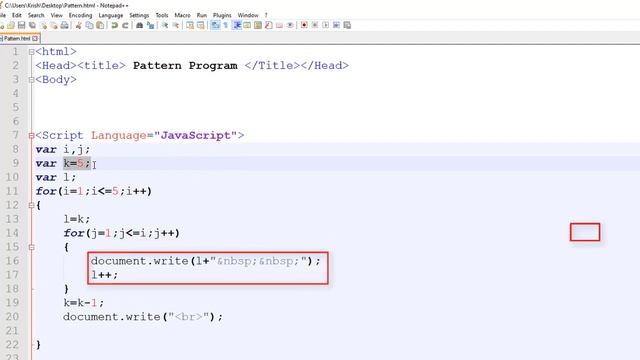The height and width of the screenshot is (360, 640).
Task: Click the "k=5;" highlighted text
Action: [x=77, y=163]
